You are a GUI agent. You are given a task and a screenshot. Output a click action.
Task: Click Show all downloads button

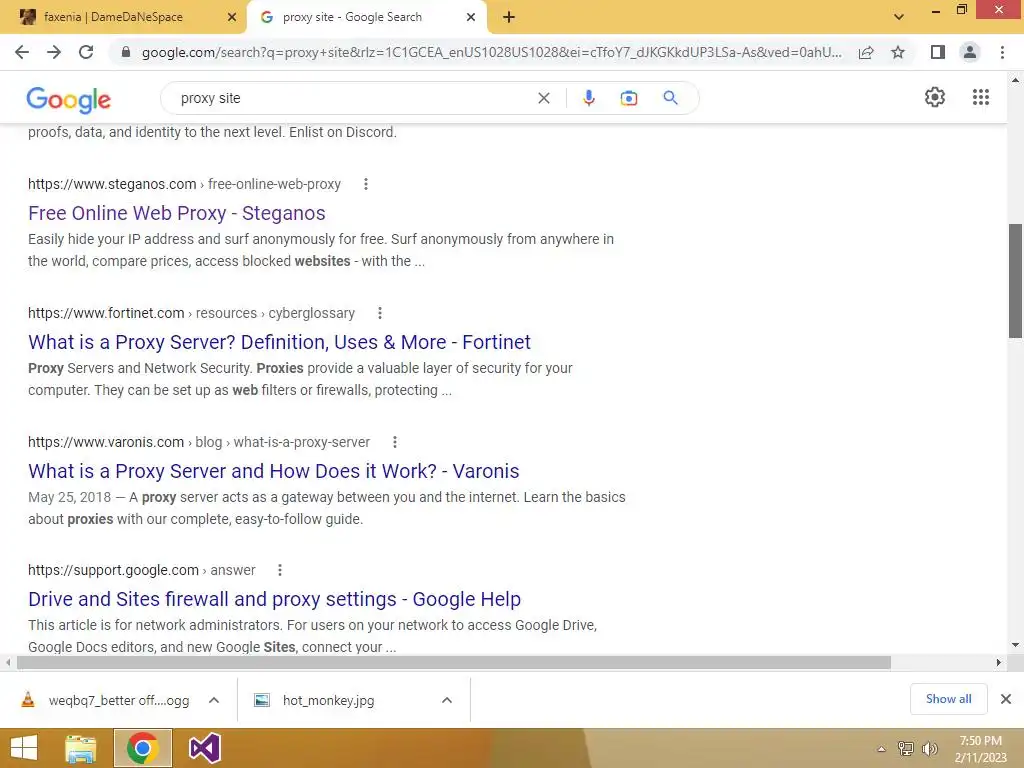click(948, 699)
